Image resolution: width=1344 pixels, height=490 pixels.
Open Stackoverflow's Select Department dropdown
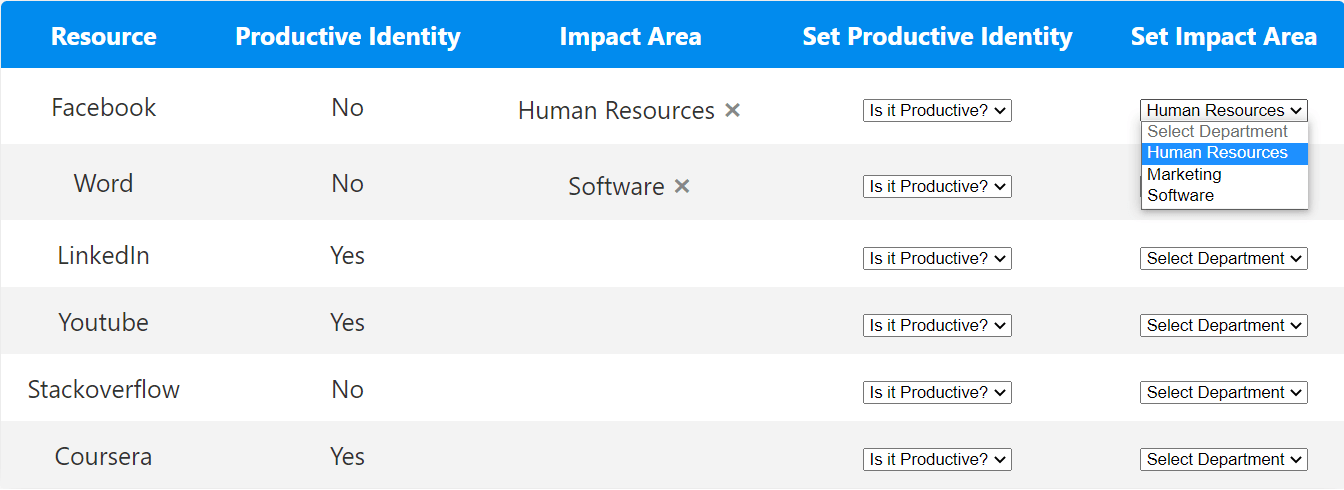pyautogui.click(x=1223, y=392)
